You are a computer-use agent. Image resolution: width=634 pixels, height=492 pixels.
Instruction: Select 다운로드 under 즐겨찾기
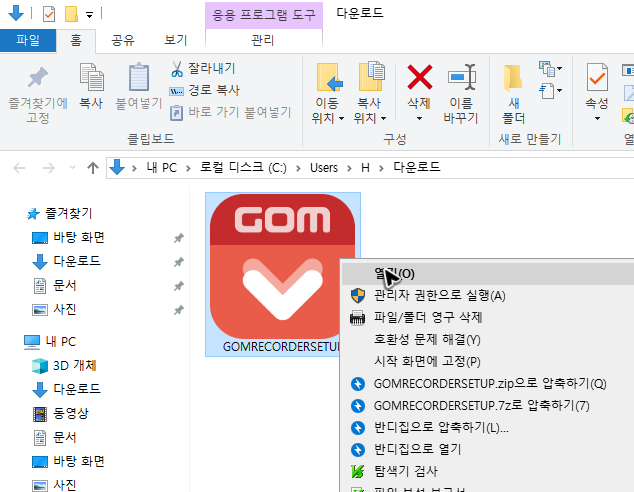coord(77,261)
